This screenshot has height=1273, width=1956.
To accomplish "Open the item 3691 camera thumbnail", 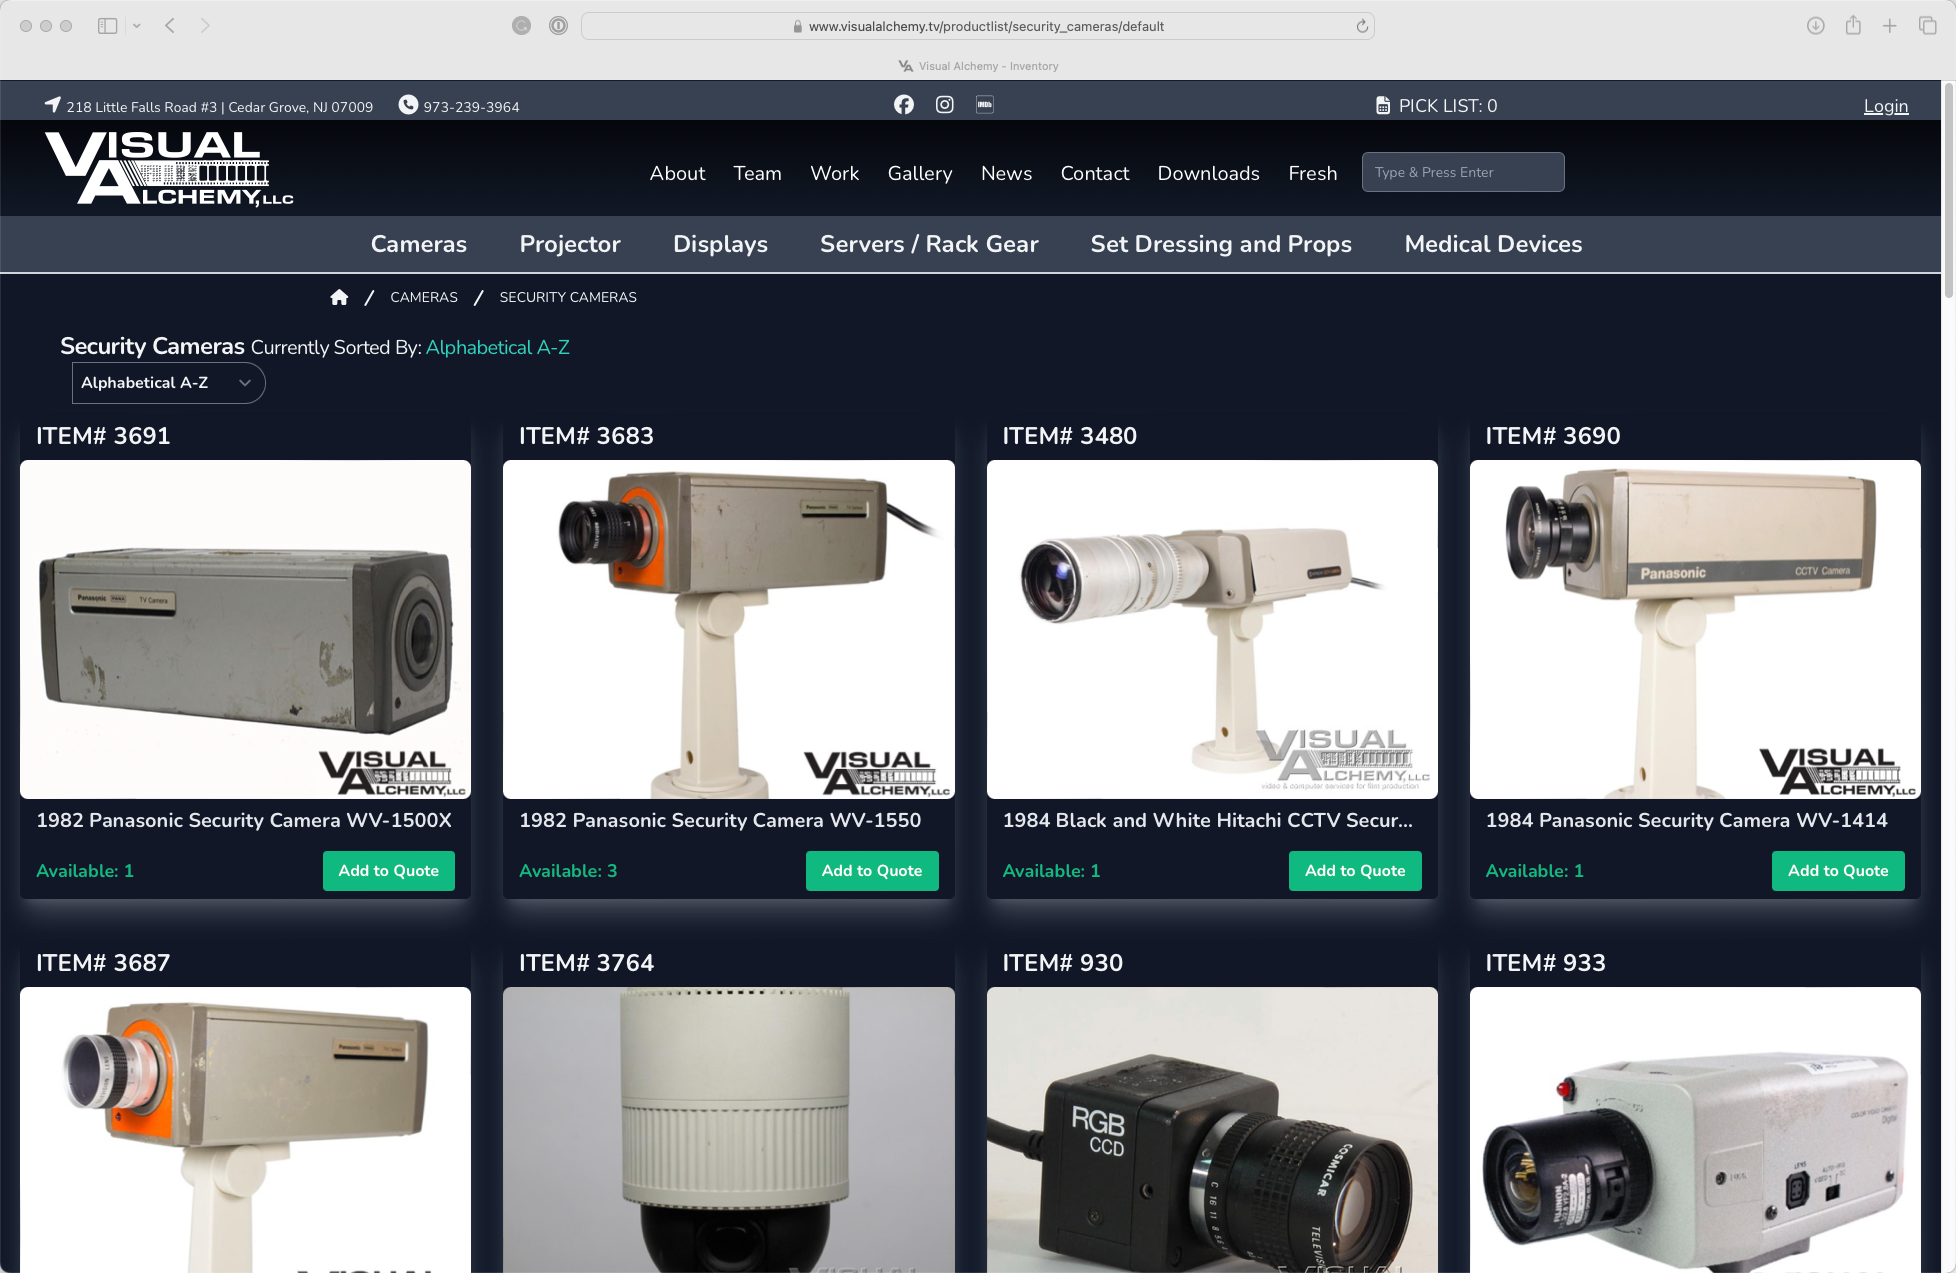I will 245,629.
